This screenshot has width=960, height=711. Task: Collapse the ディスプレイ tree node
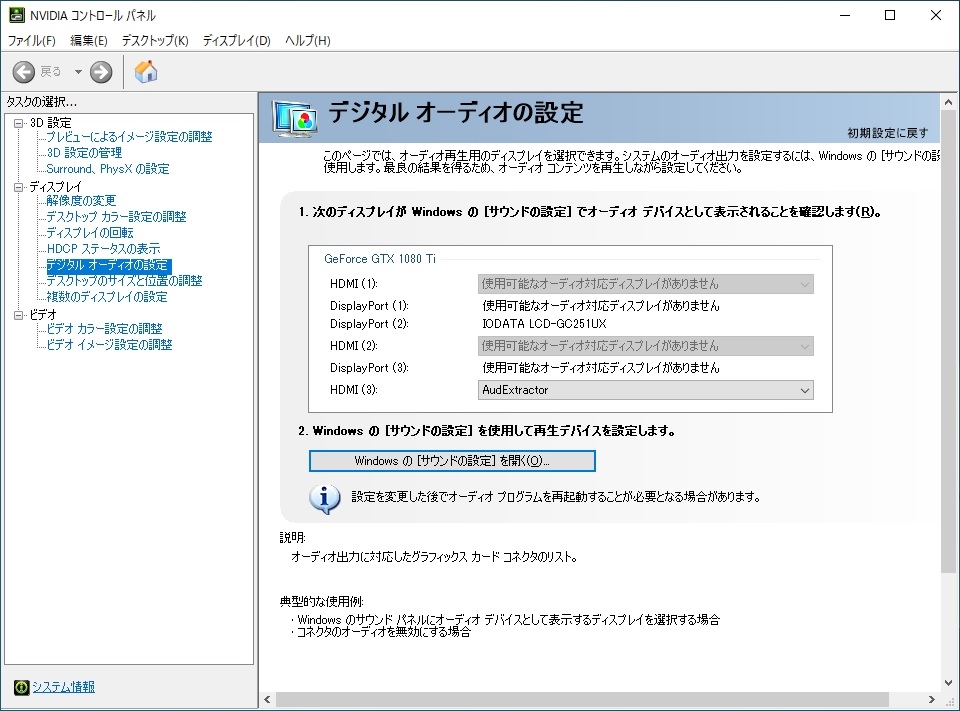click(18, 187)
